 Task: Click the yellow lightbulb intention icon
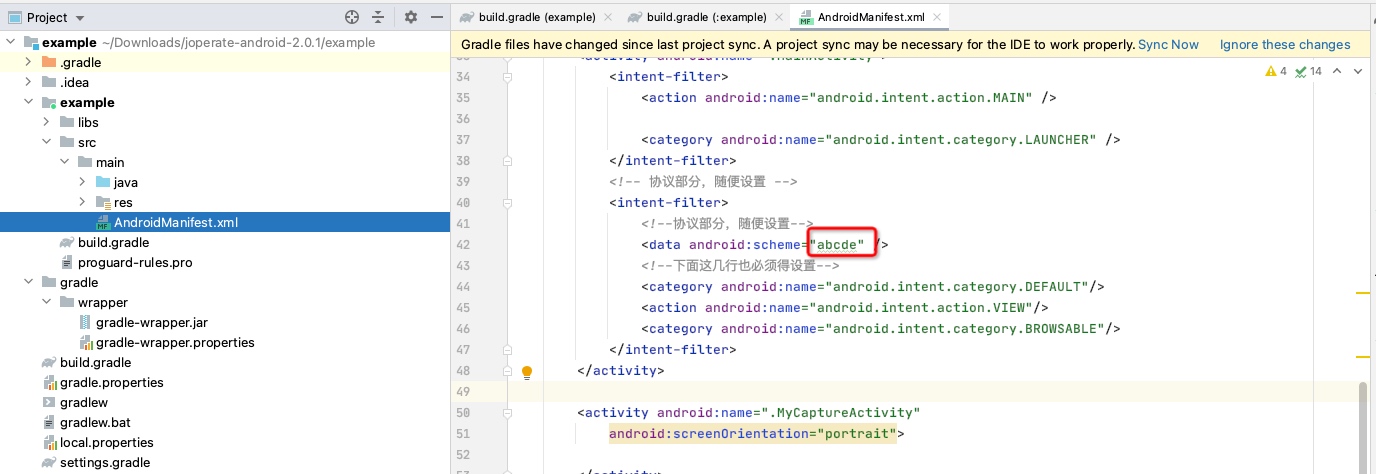coord(527,372)
